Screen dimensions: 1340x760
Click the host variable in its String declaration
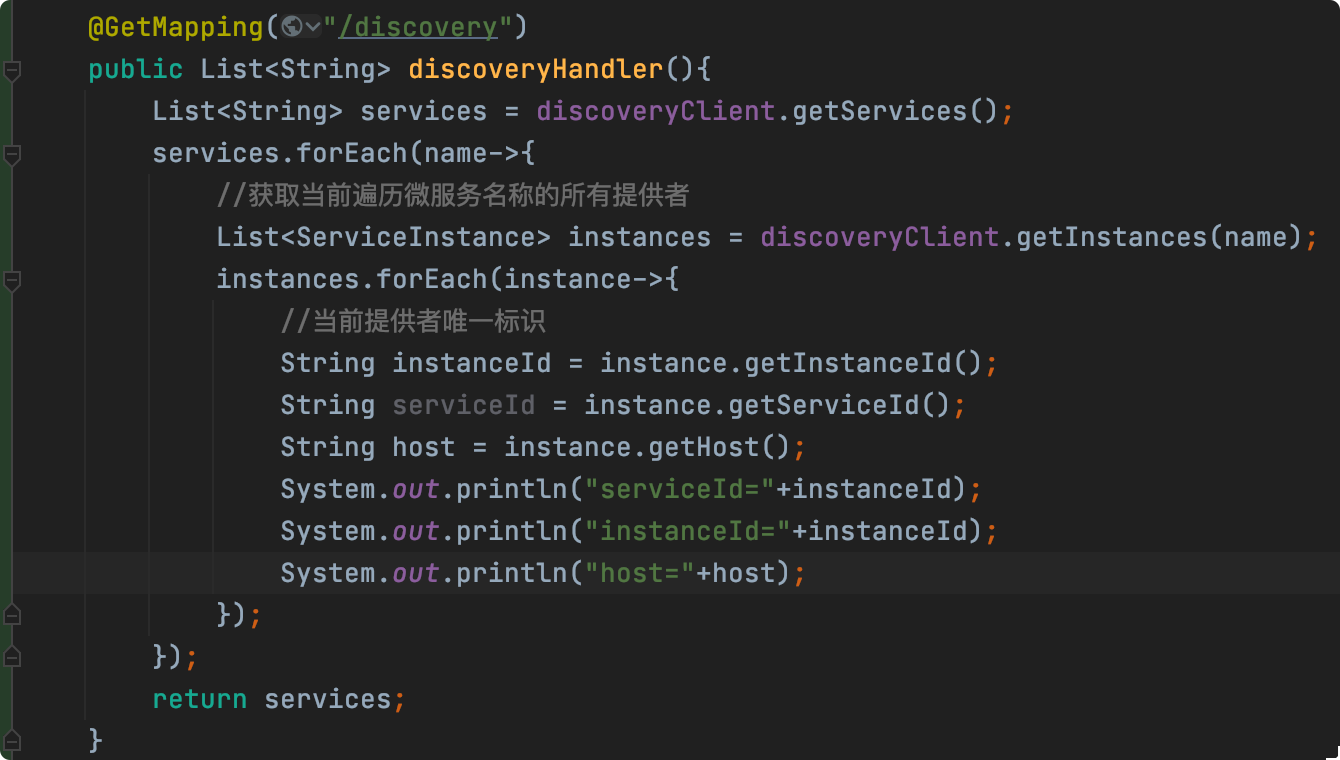pyautogui.click(x=424, y=447)
